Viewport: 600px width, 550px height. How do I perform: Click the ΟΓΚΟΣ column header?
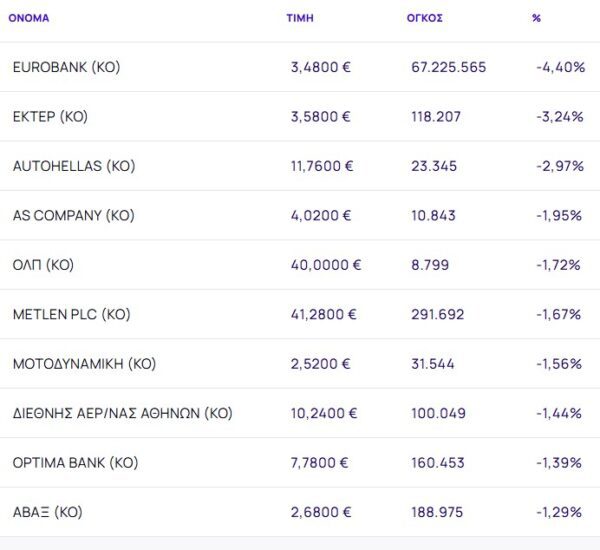[x=425, y=18]
